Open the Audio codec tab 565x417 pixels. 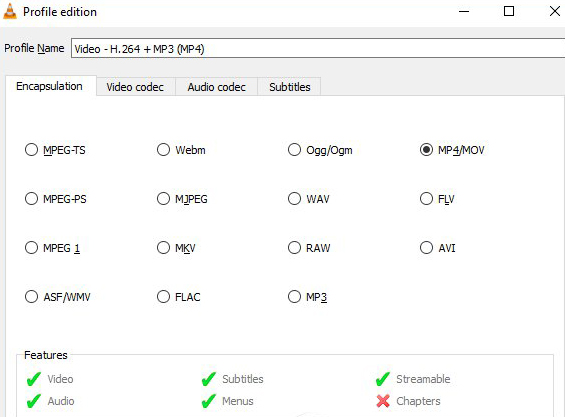coord(217,87)
